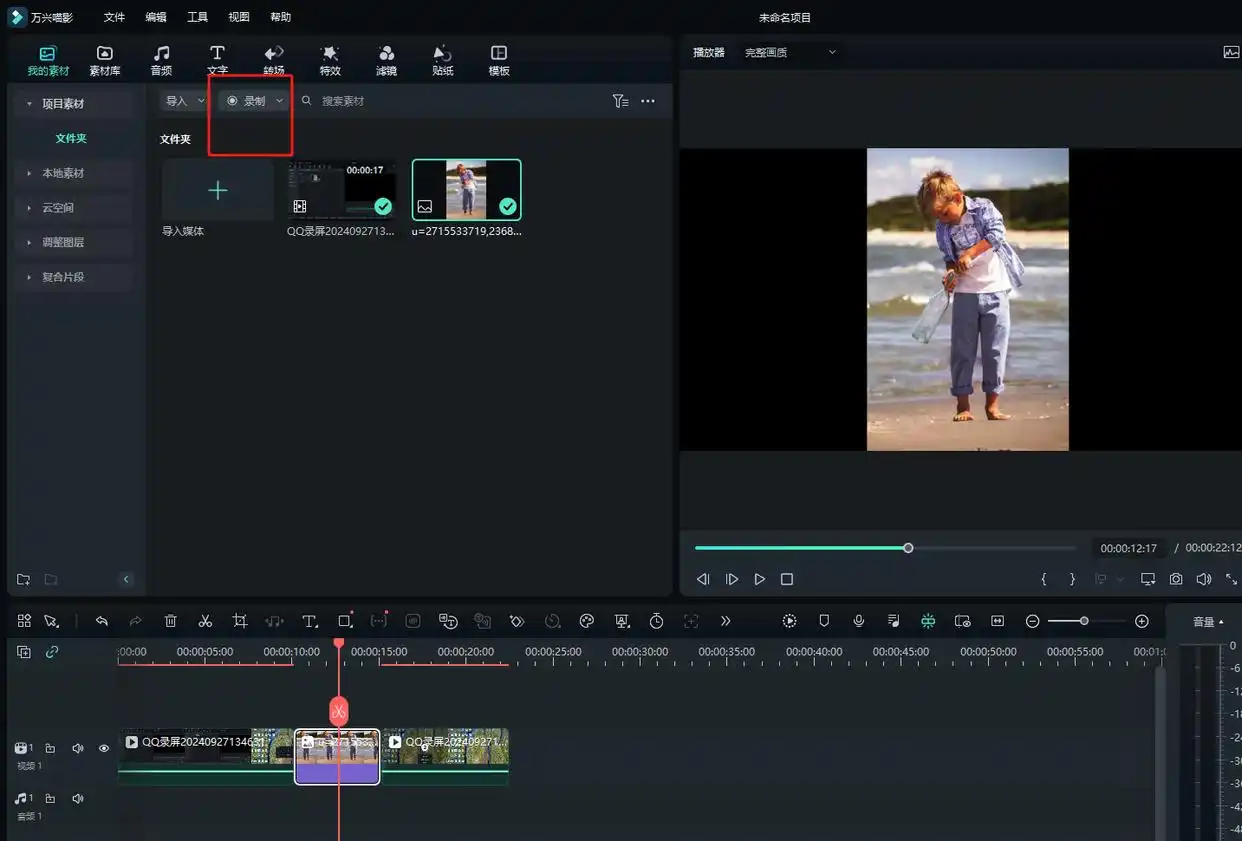The image size is (1242, 841).
Task: Click the split scissors icon in timeline toolbar
Action: coord(205,621)
